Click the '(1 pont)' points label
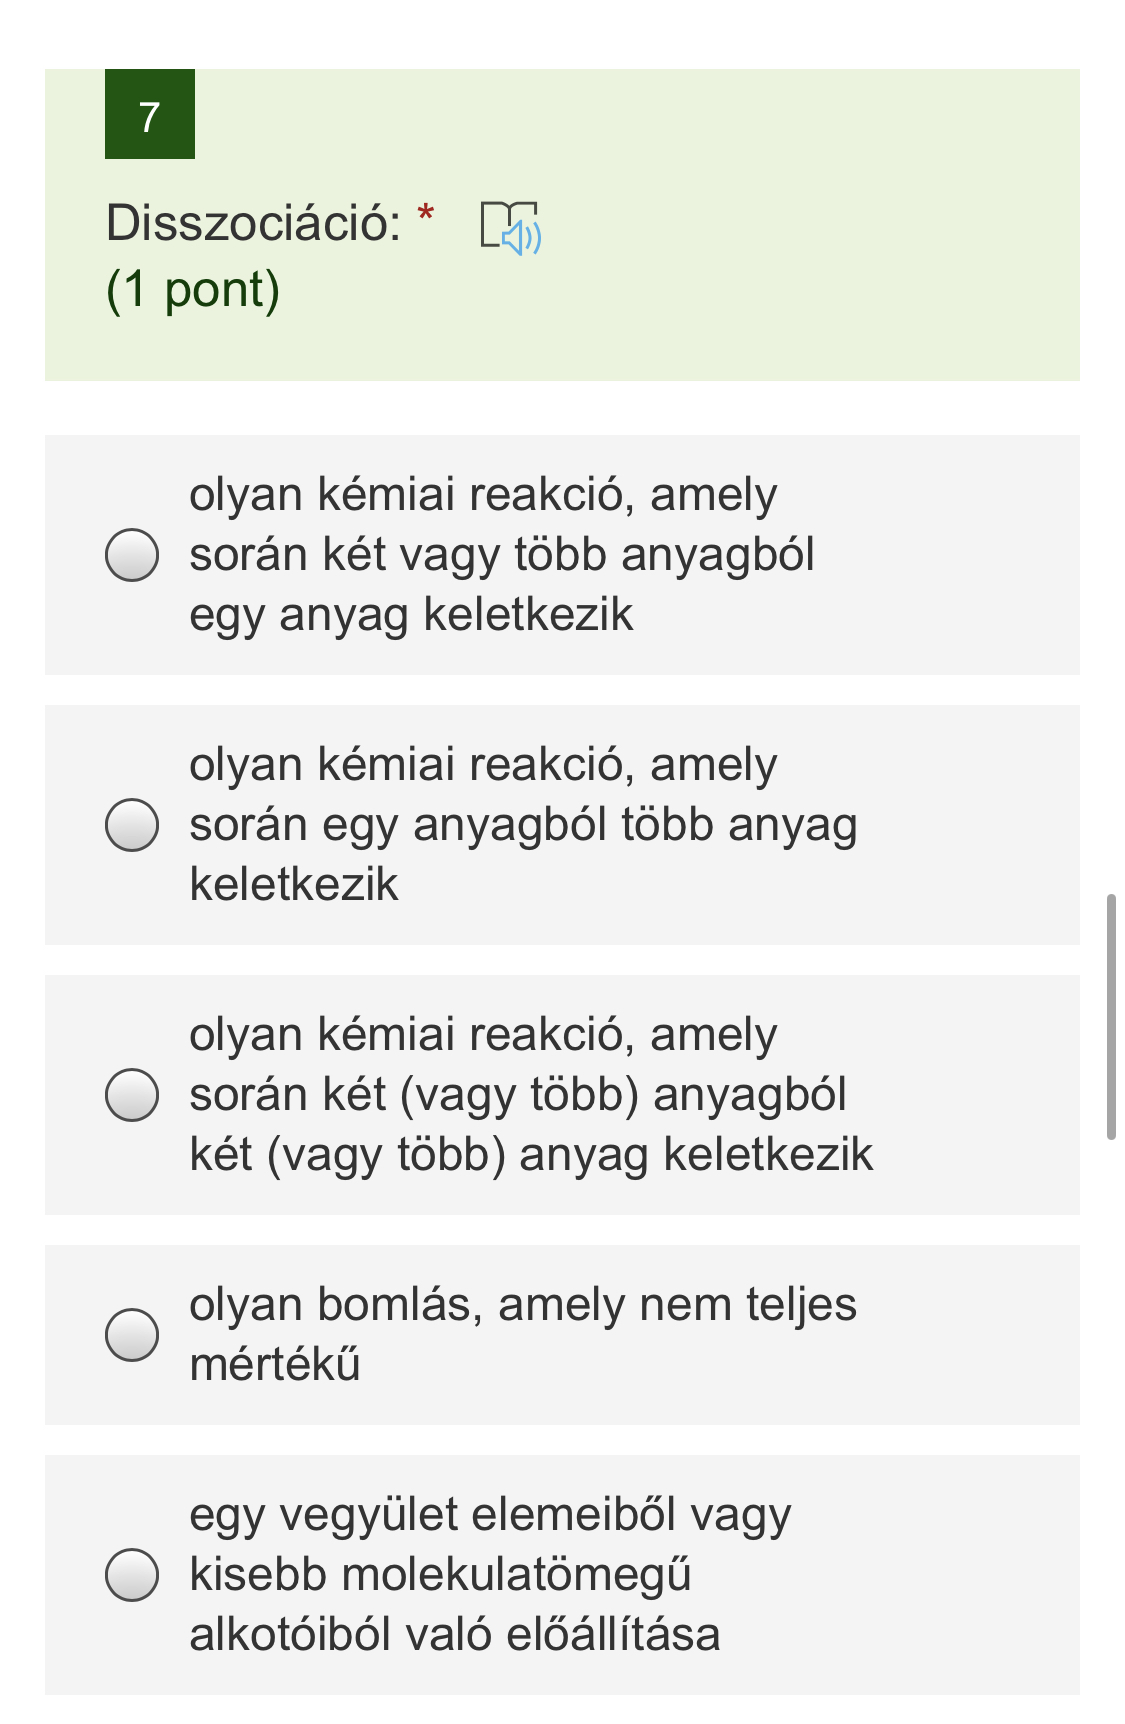The image size is (1125, 1724). (193, 290)
